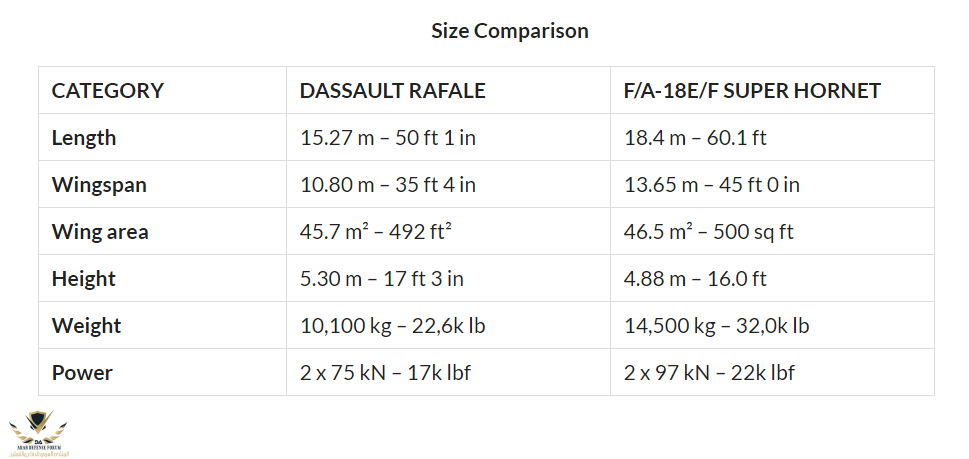The height and width of the screenshot is (459, 969).
Task: Click the Power row label
Action: pos(82,373)
